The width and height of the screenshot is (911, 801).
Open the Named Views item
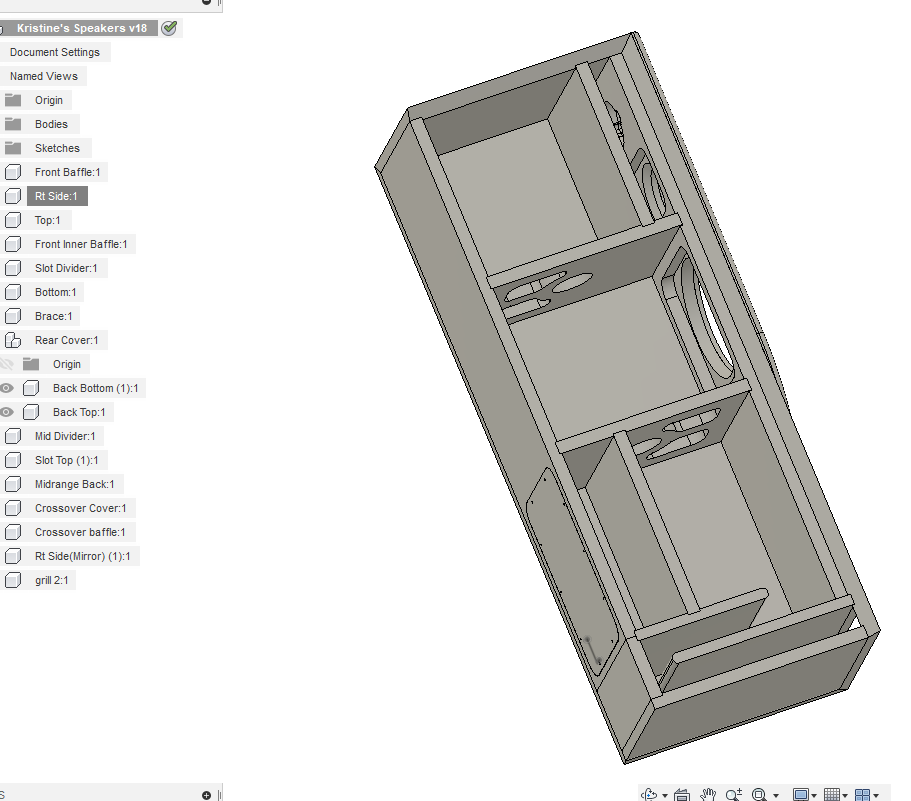click(x=44, y=76)
